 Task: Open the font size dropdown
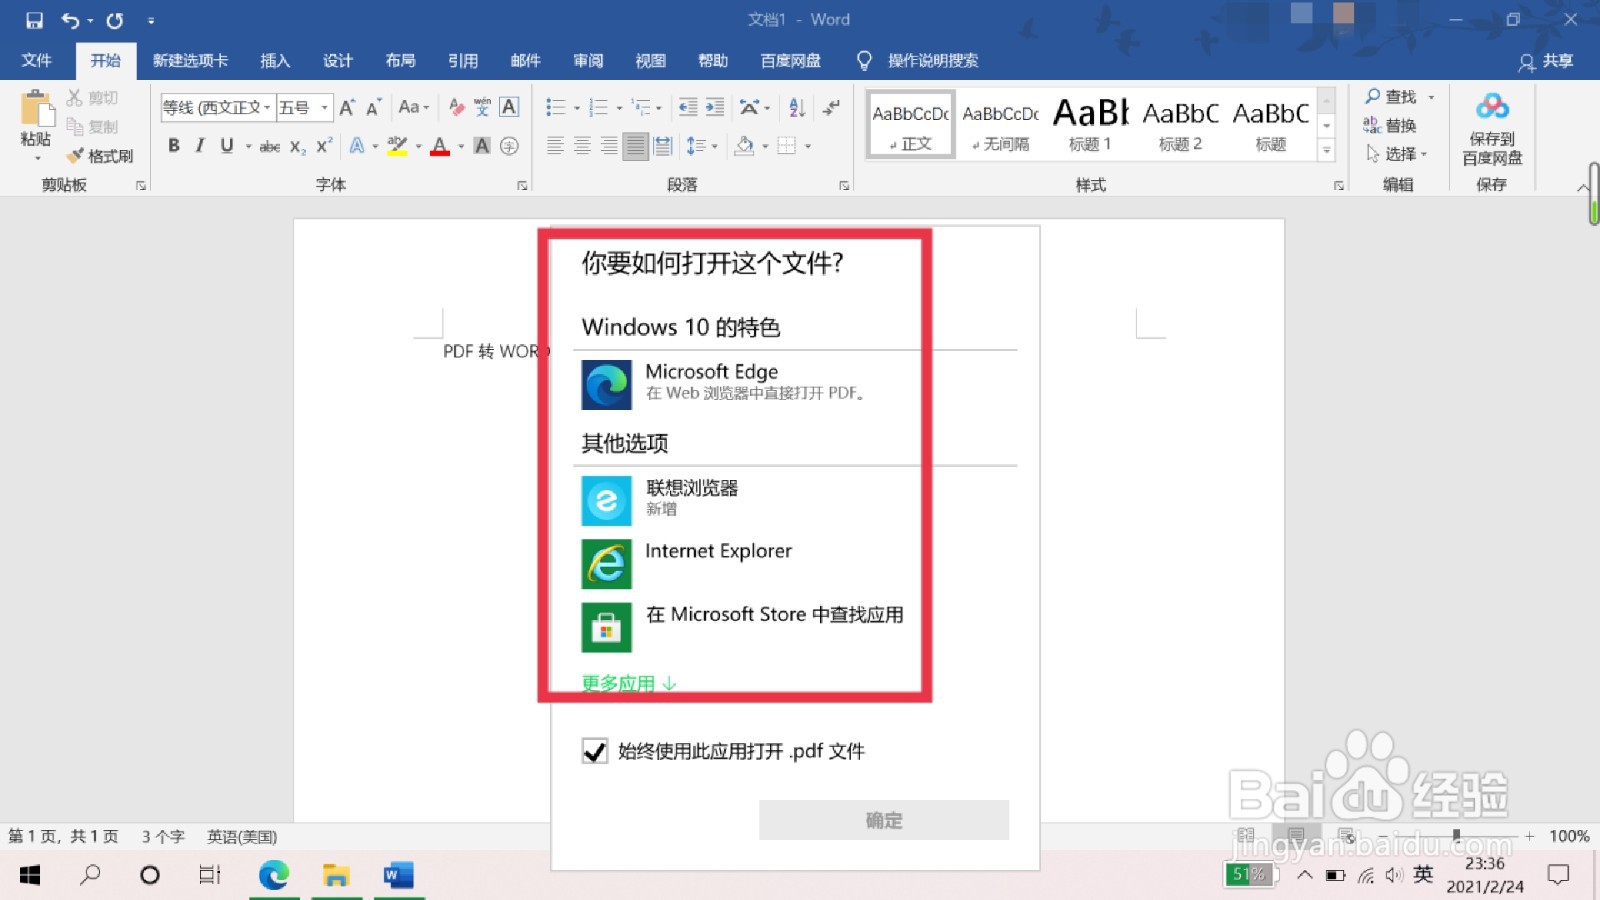click(324, 107)
